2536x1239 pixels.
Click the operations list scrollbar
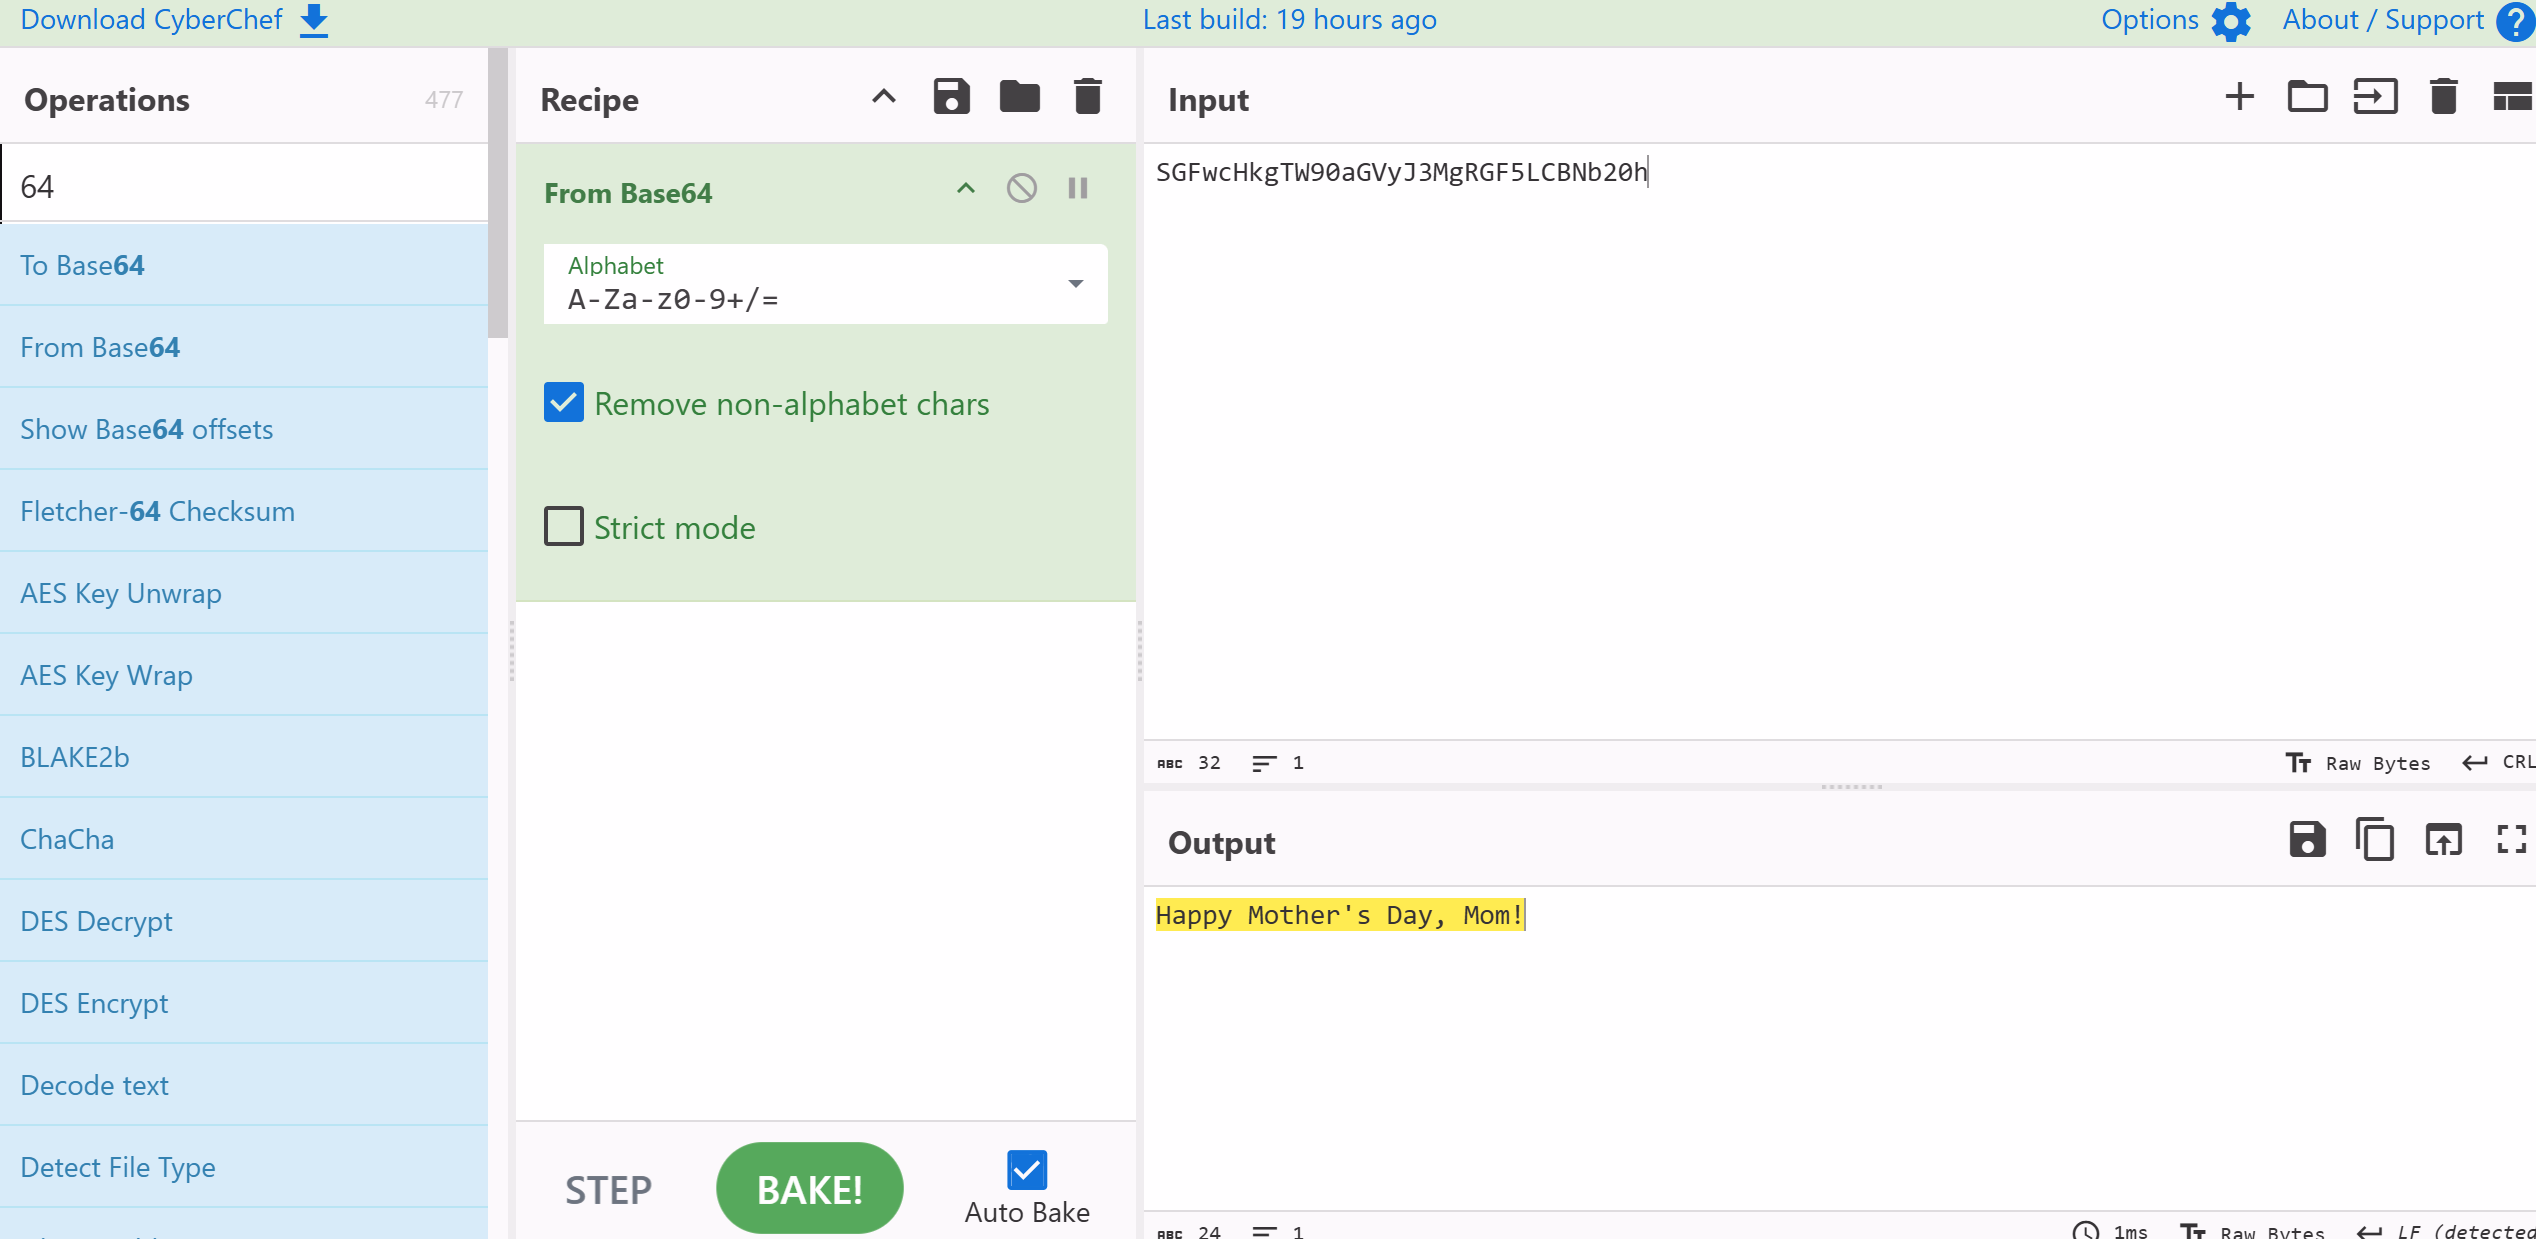tap(498, 192)
